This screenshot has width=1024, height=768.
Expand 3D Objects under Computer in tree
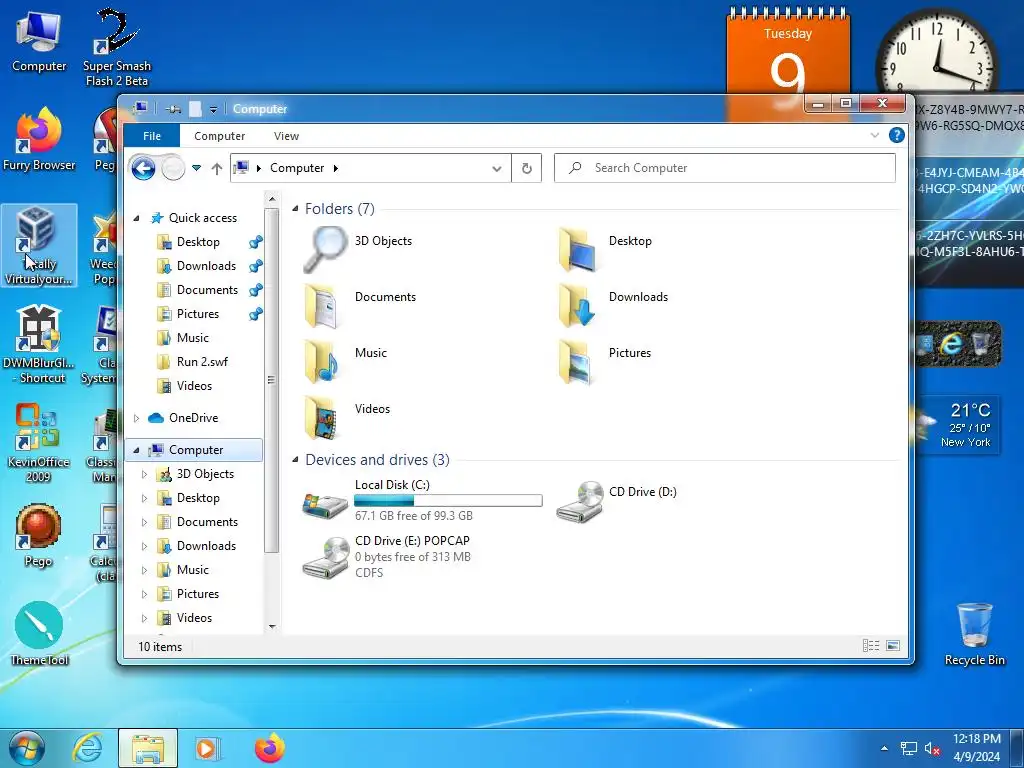pyautogui.click(x=144, y=474)
